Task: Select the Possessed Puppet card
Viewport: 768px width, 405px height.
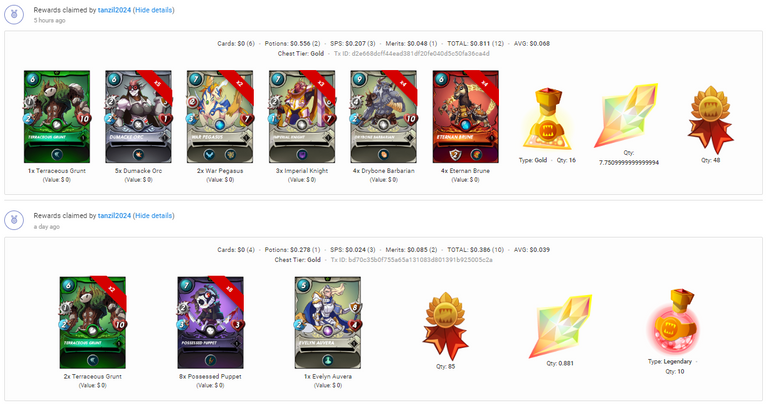Action: pos(210,322)
